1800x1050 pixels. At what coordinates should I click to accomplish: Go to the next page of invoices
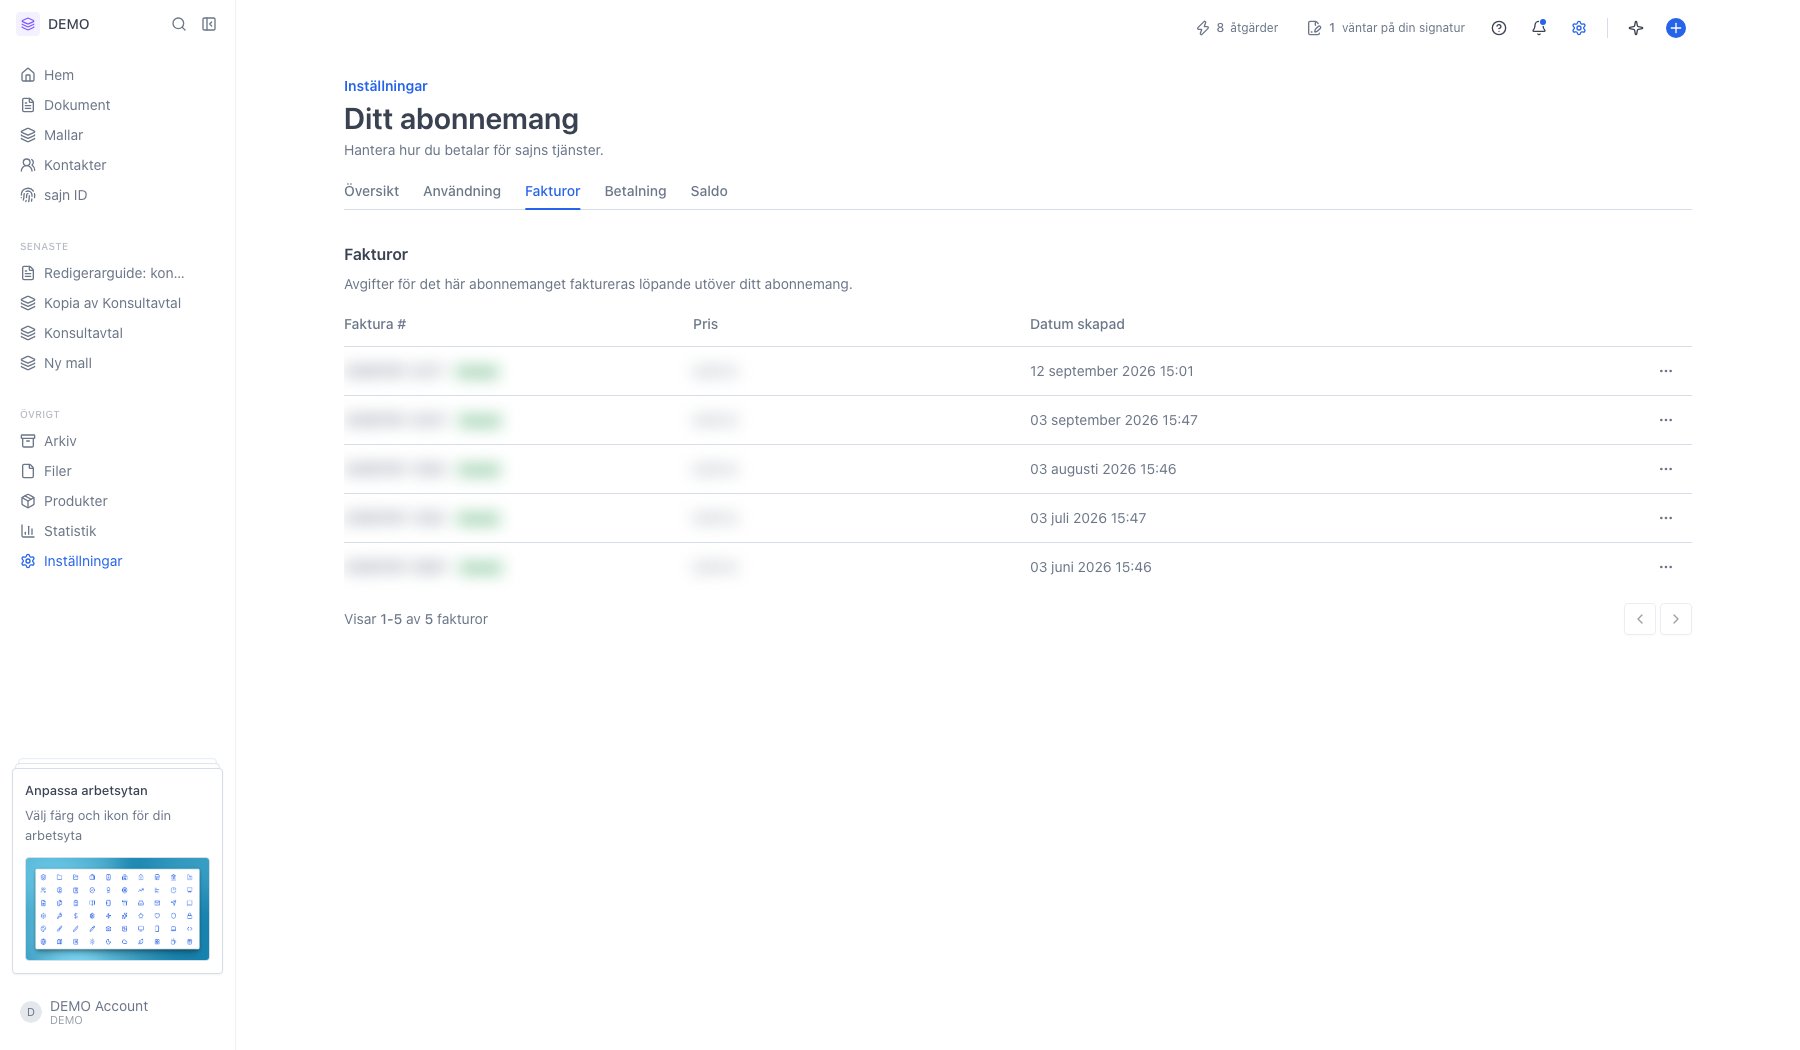pos(1676,619)
